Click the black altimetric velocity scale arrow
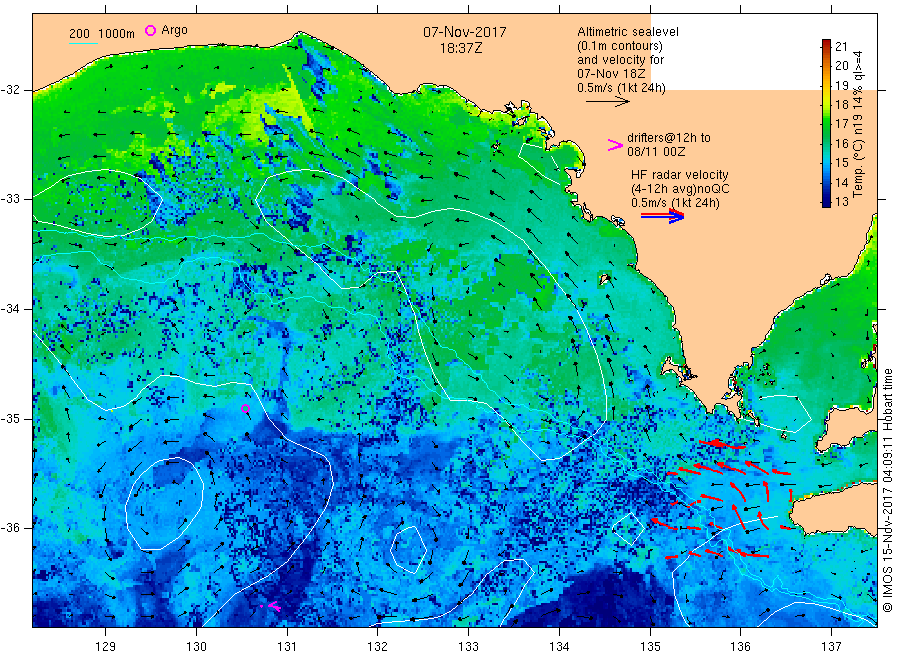 607,102
